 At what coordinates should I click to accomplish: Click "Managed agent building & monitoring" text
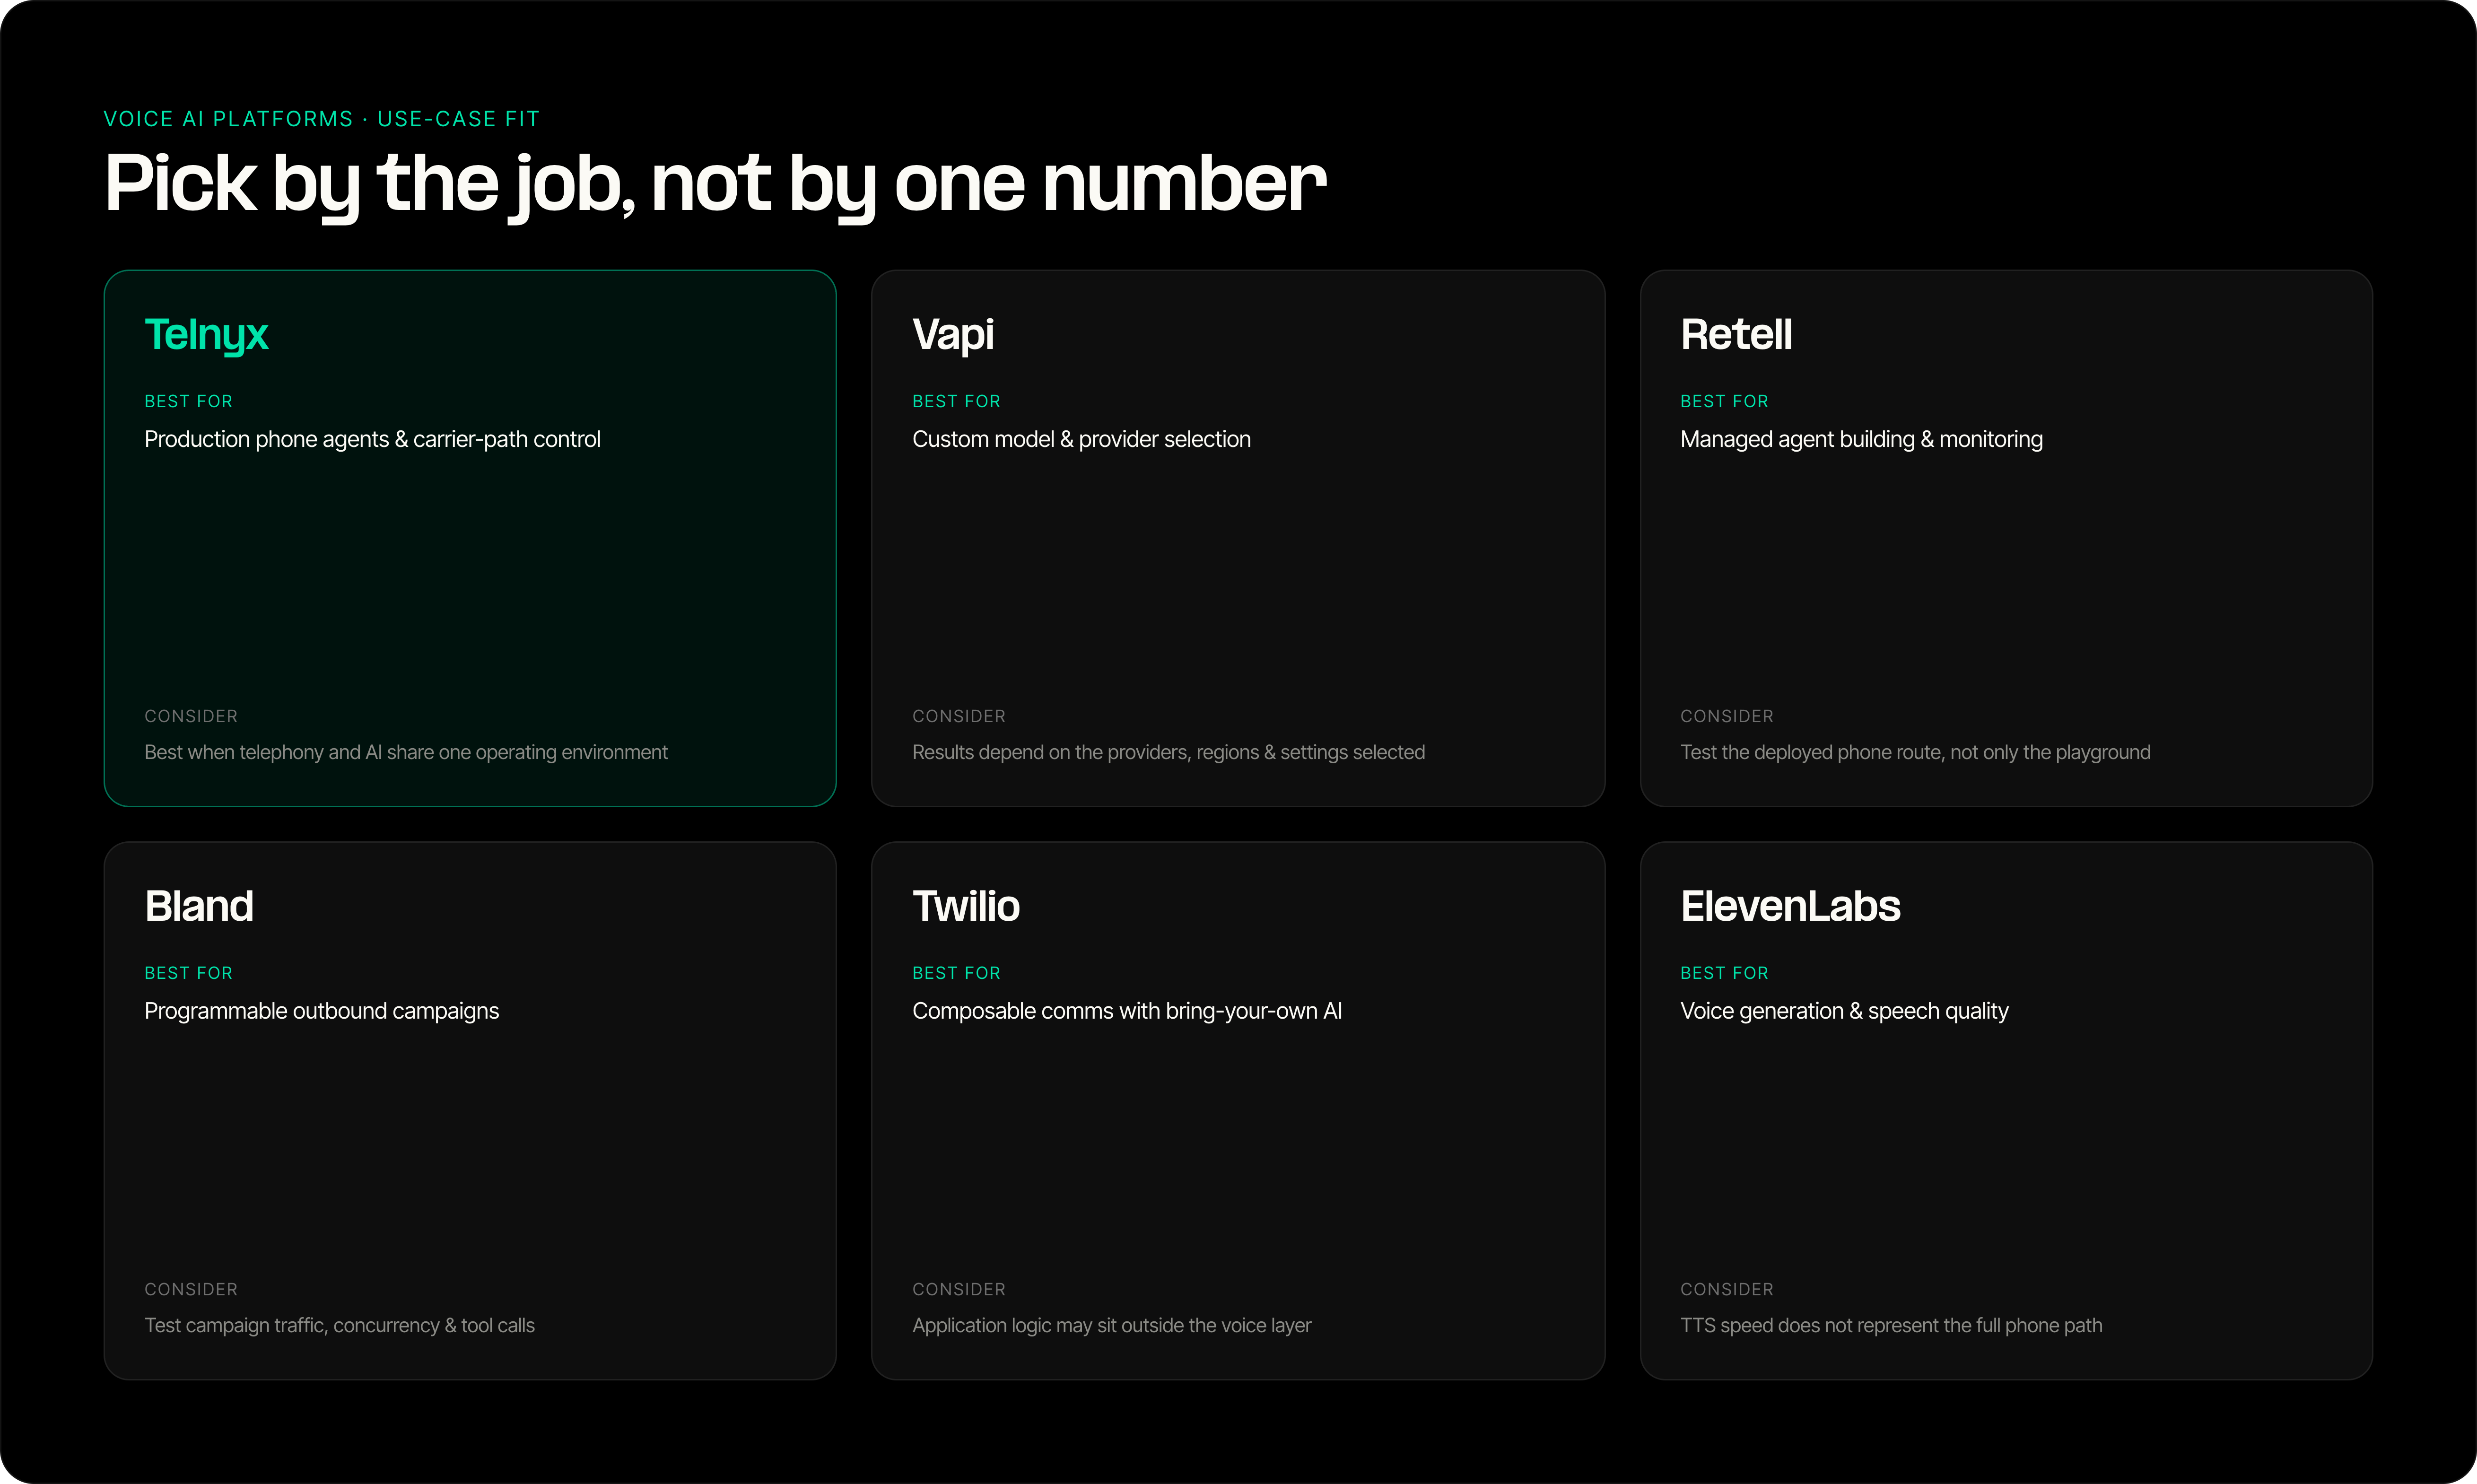[x=1861, y=440]
